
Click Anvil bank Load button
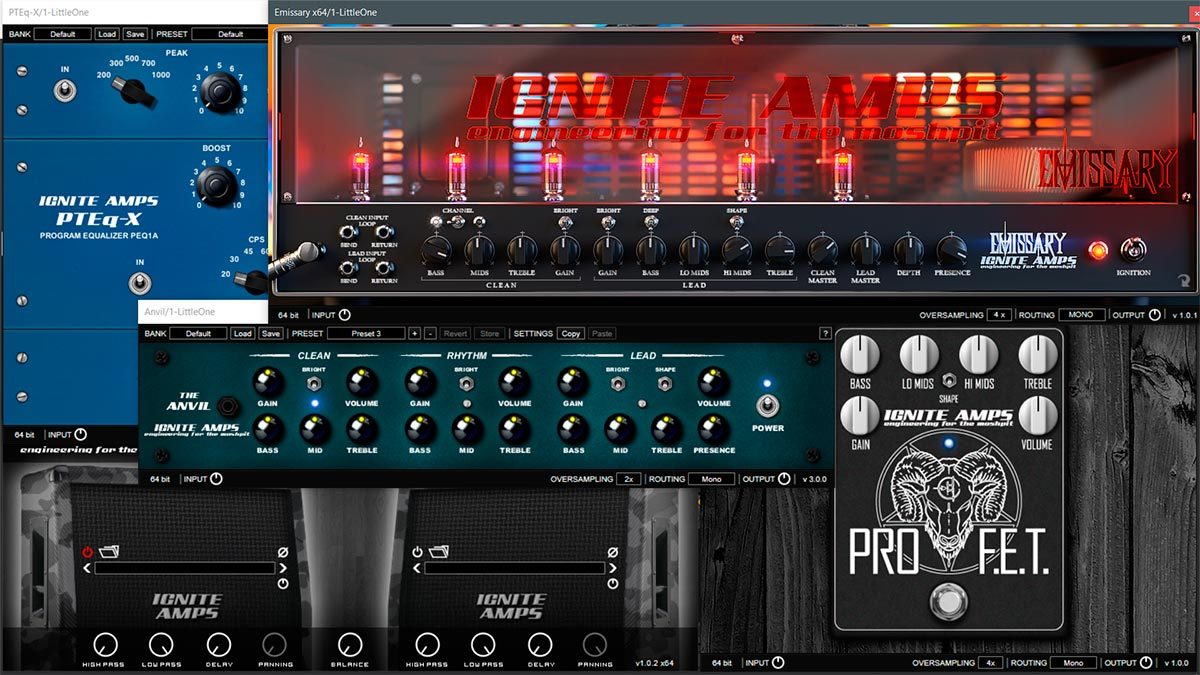point(242,333)
